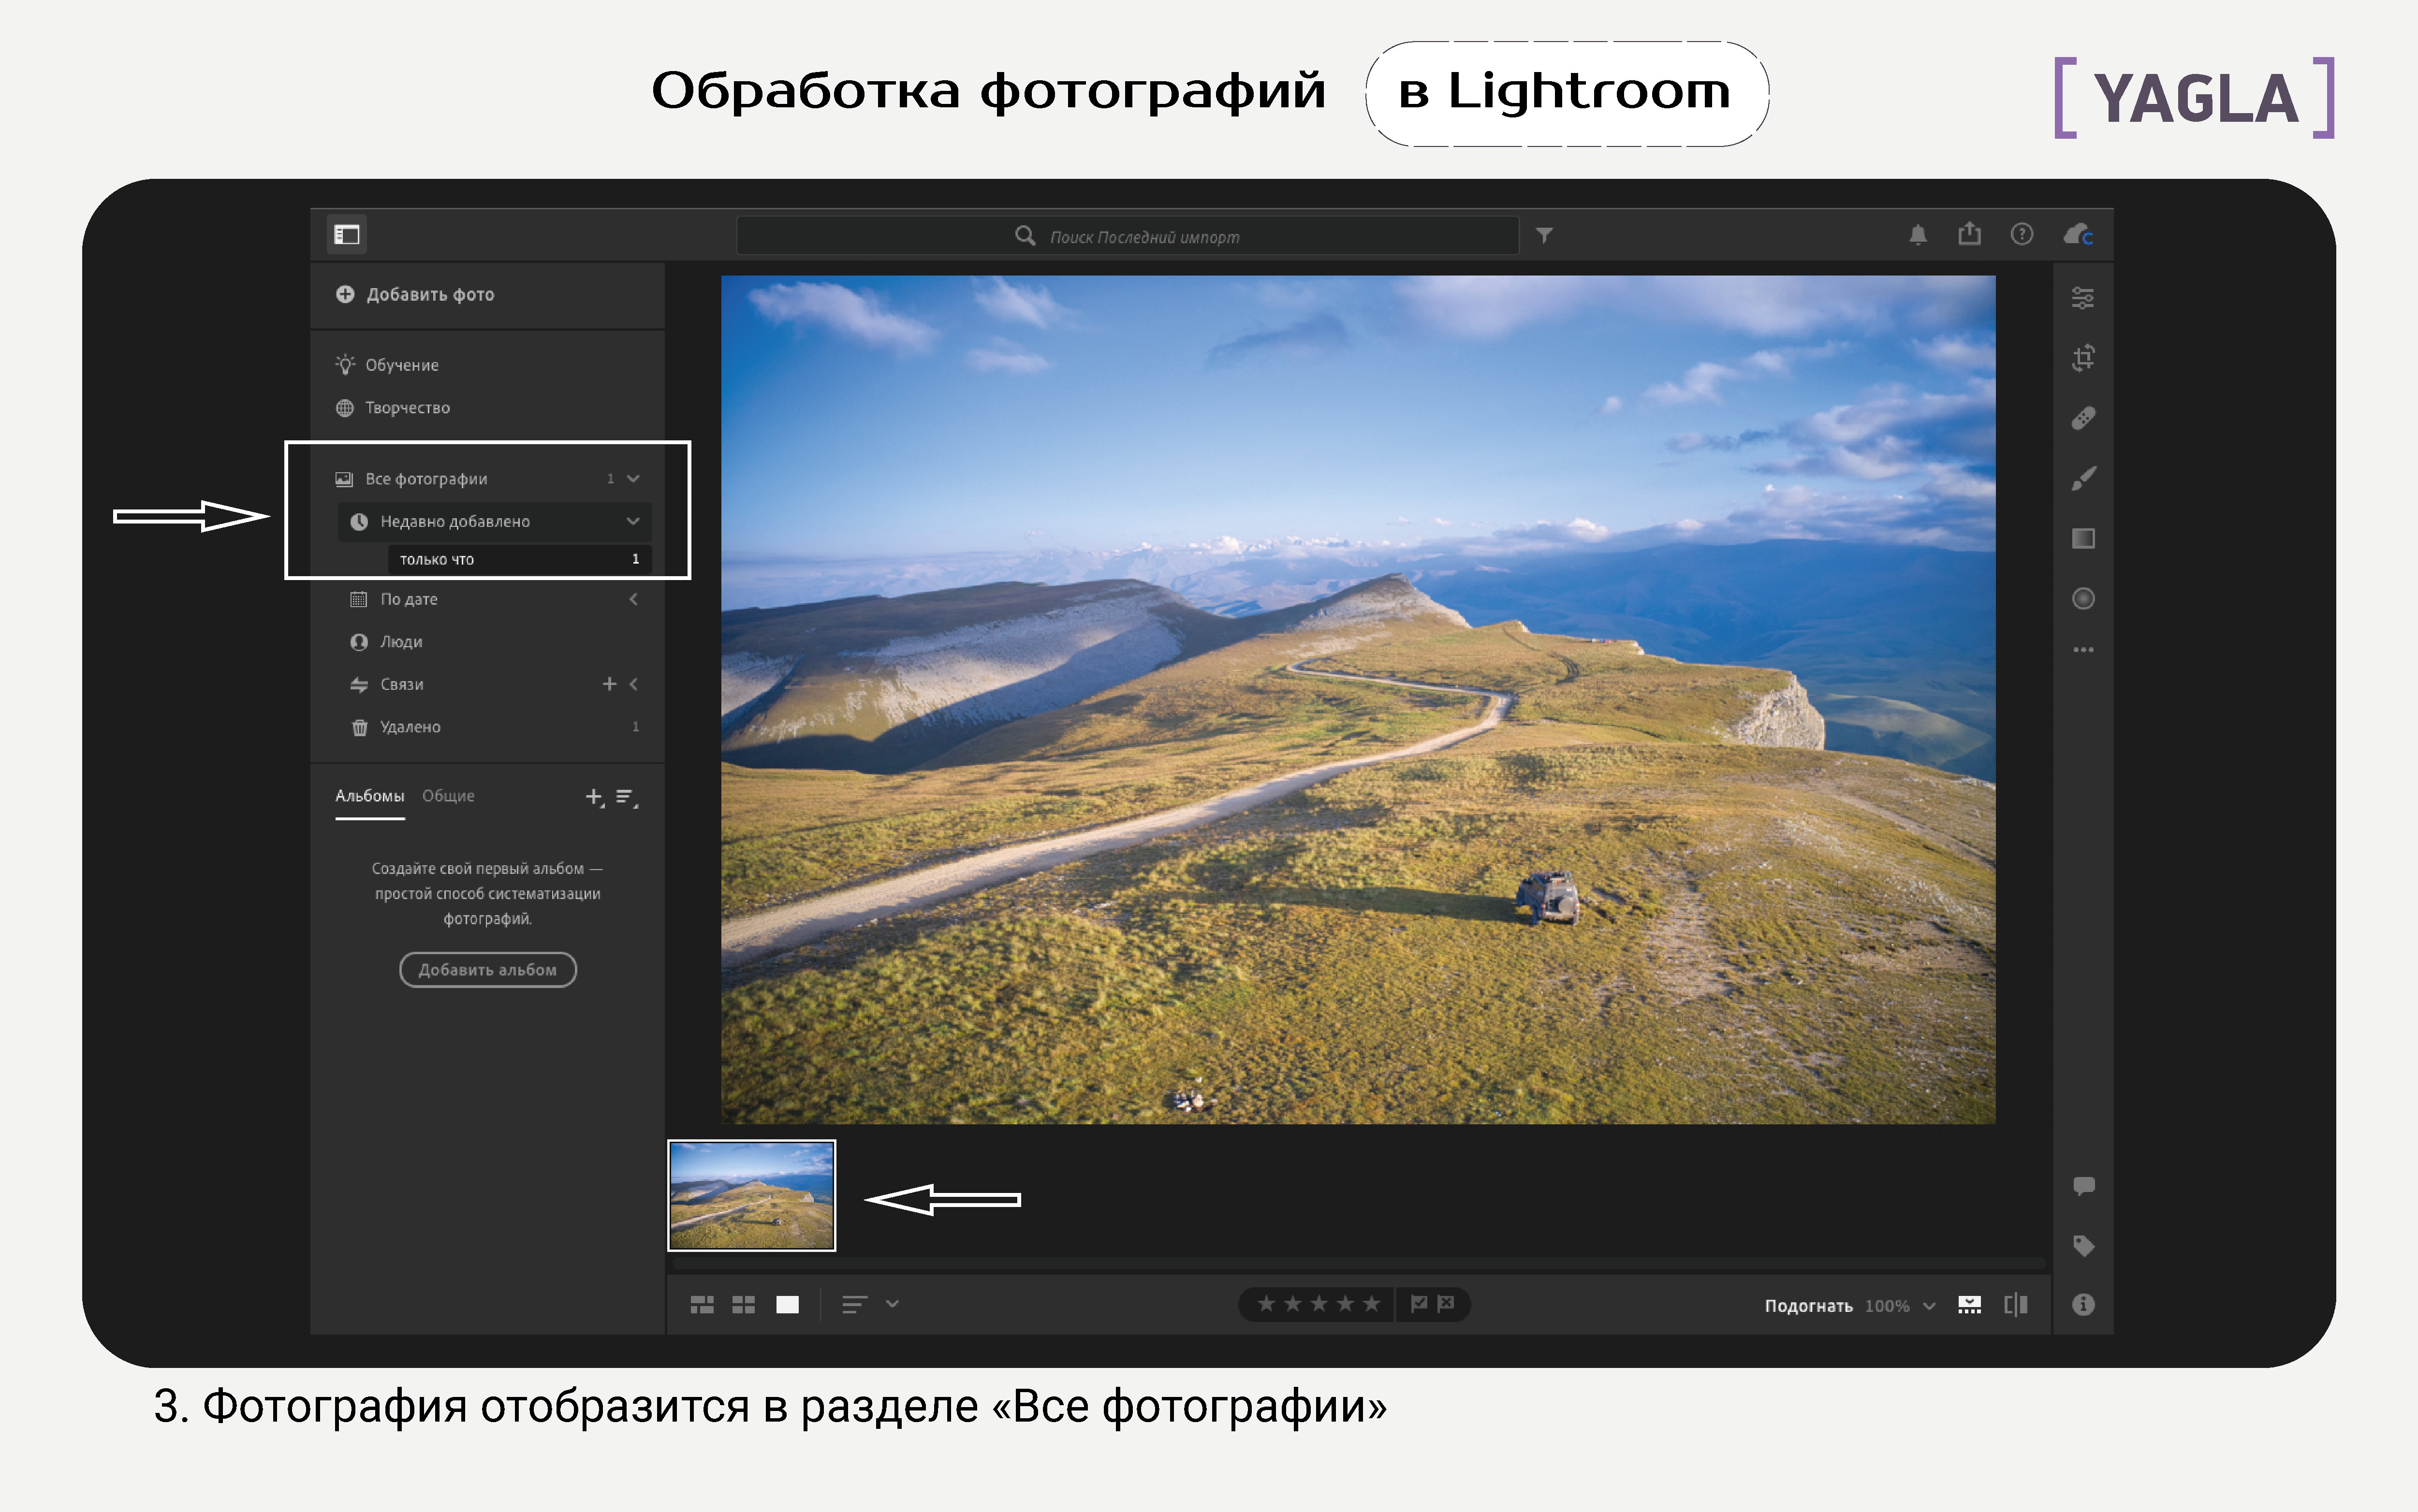Click 'Добавить фото' button

tap(415, 294)
